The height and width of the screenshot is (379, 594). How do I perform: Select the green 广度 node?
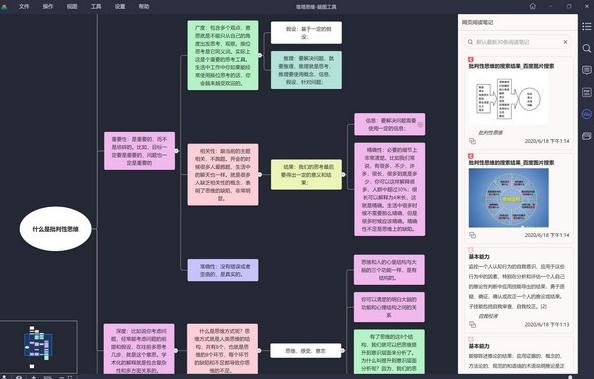pos(223,55)
